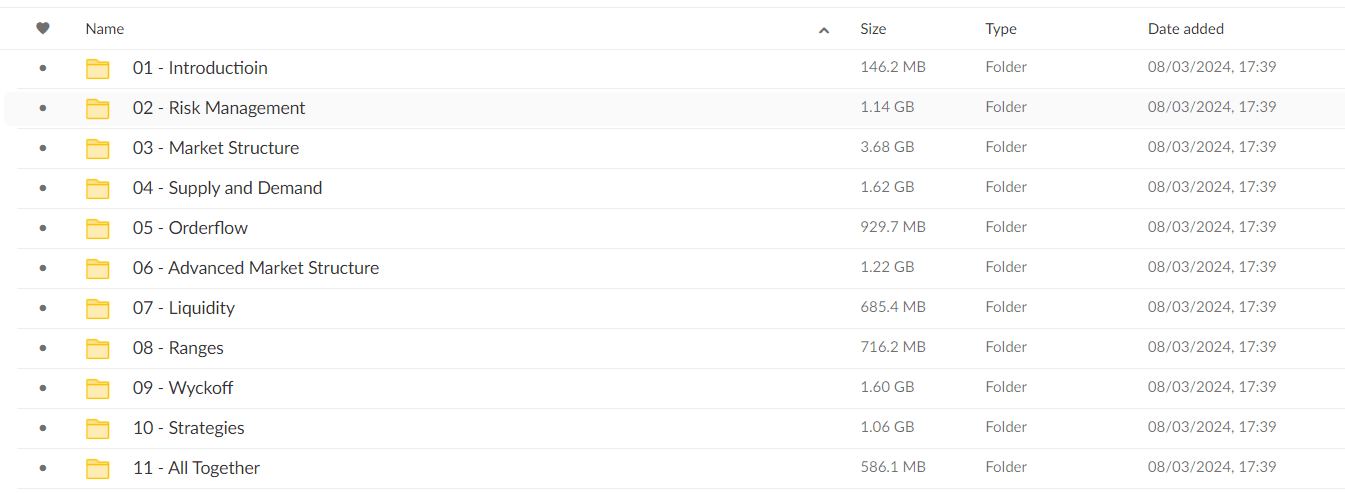
Task: Sort by the Name column header
Action: [105, 29]
